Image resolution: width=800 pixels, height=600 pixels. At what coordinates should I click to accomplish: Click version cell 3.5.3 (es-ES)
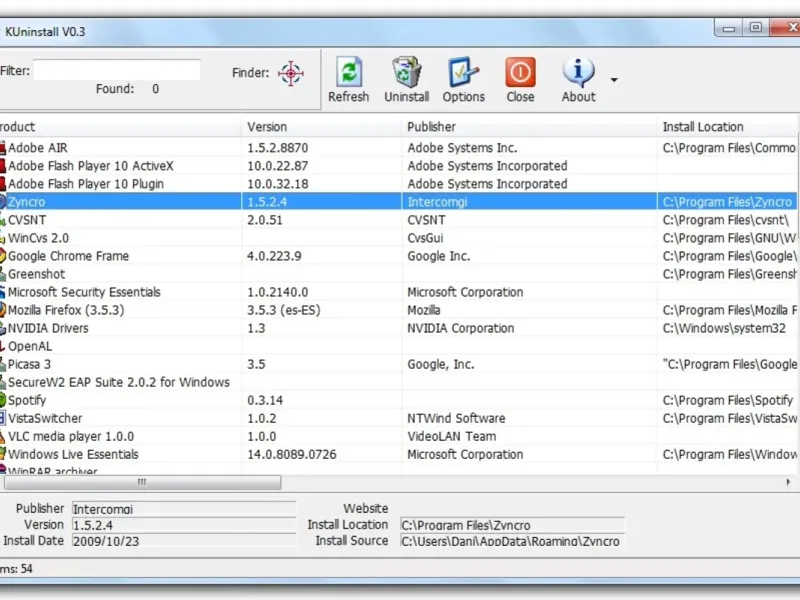pyautogui.click(x=284, y=310)
